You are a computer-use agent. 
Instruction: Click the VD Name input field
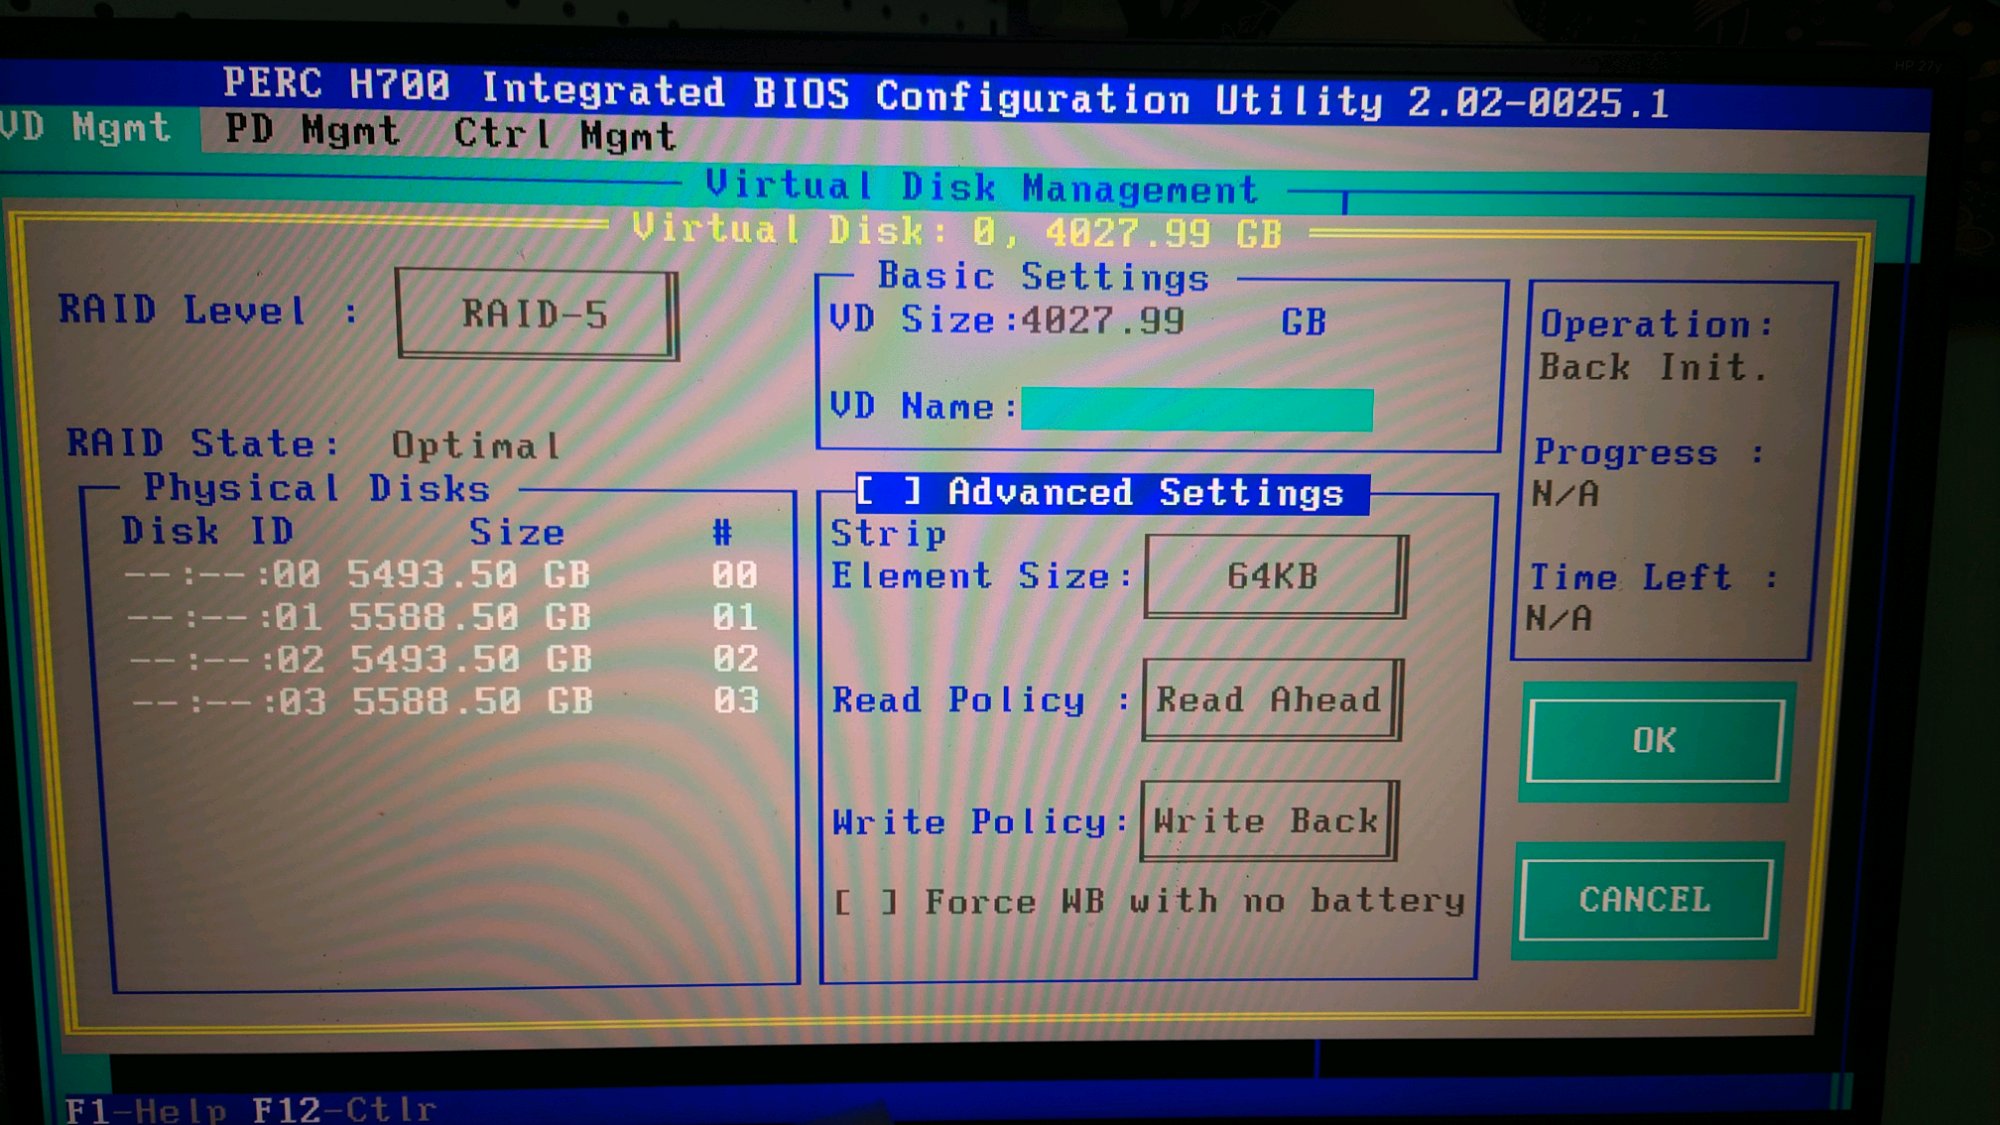[1197, 409]
